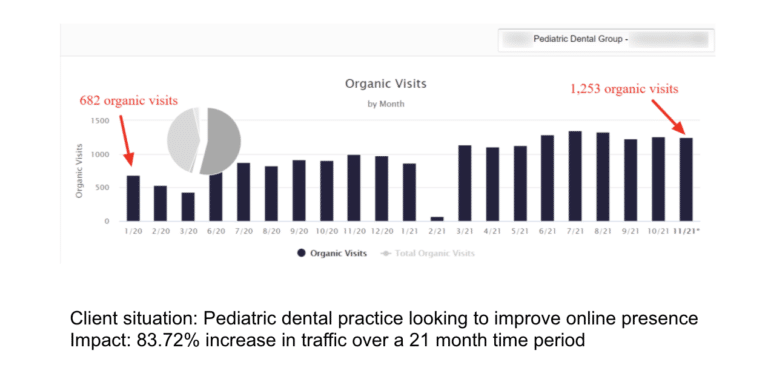768x385 pixels.
Task: Click the 10/21 x-axis label
Action: coord(658,231)
